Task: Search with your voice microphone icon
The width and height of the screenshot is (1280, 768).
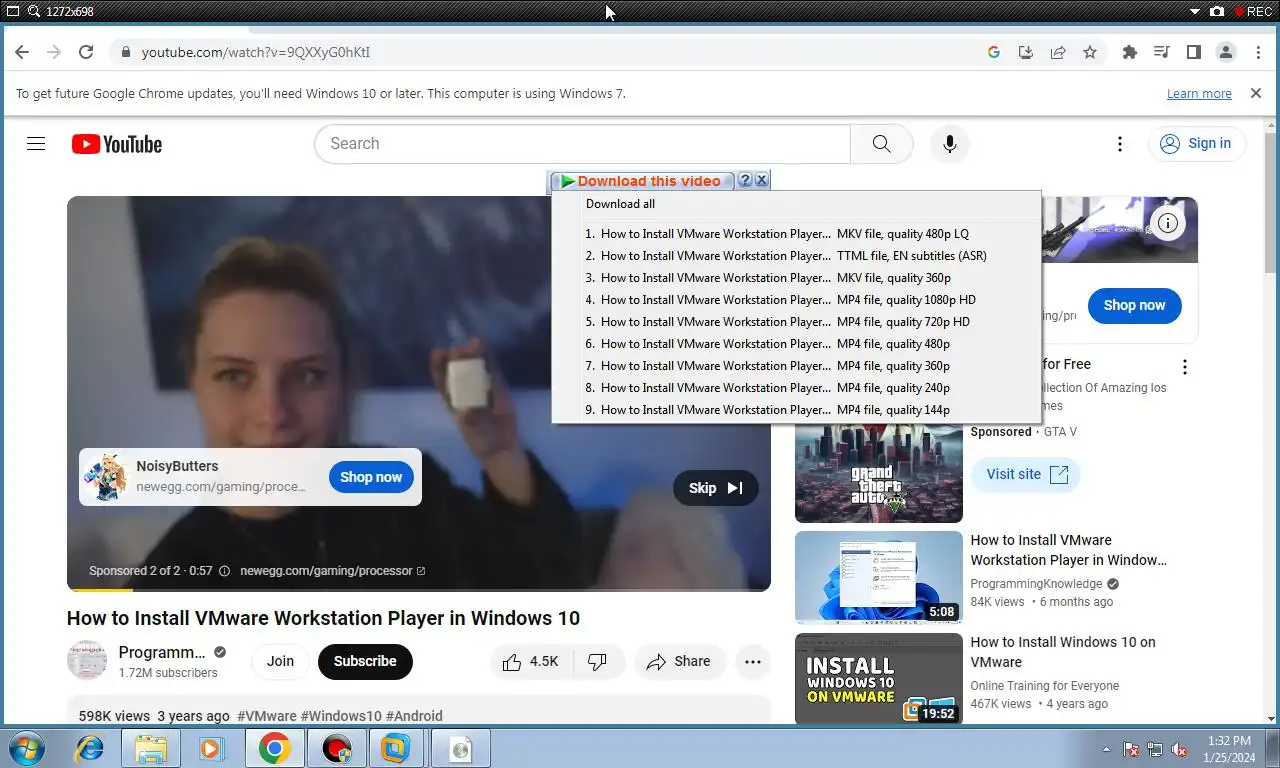Action: (950, 144)
